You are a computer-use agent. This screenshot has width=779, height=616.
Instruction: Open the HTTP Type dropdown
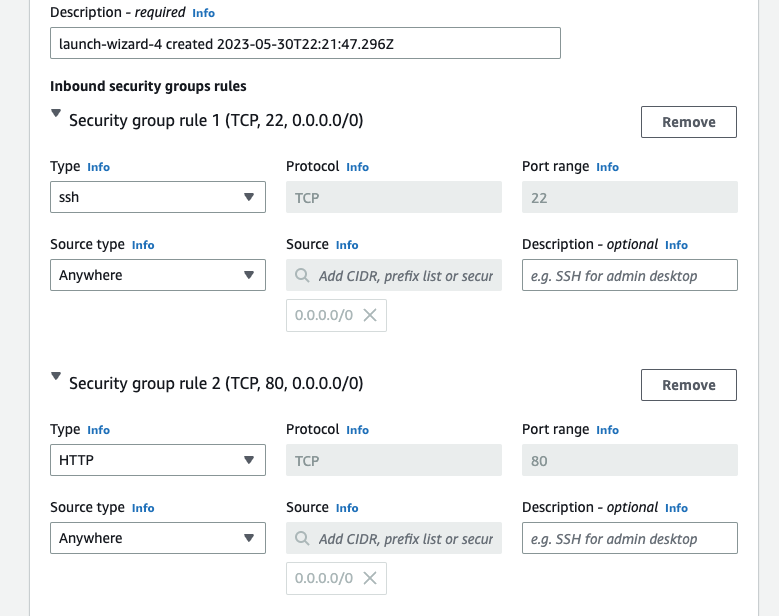click(x=158, y=461)
